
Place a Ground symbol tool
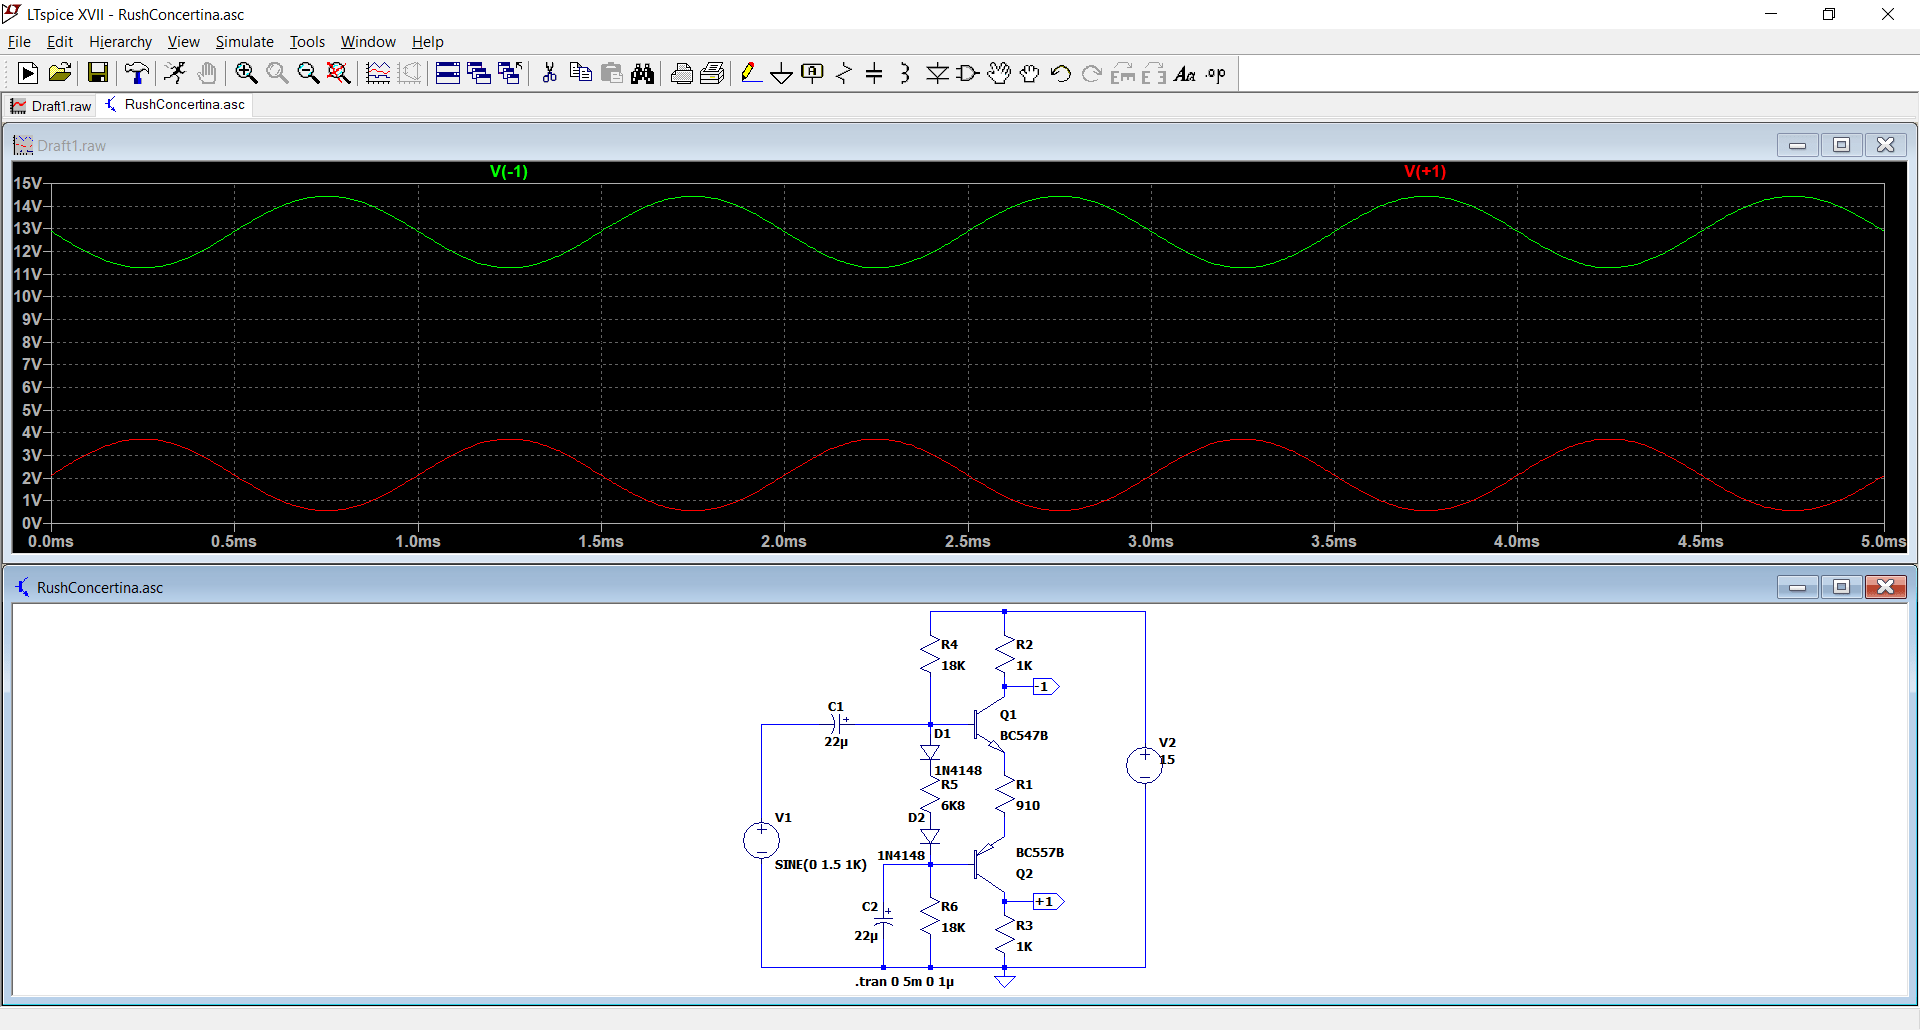(x=782, y=73)
